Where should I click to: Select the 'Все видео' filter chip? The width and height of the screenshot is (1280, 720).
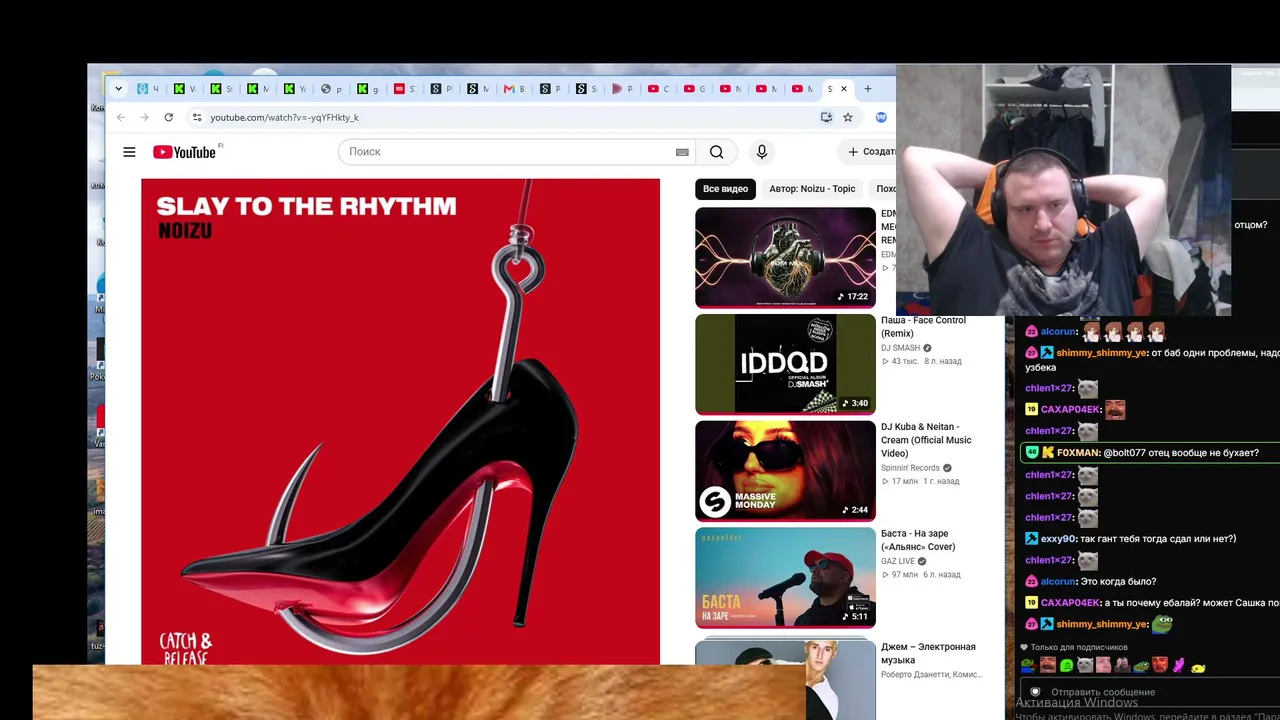click(x=725, y=189)
